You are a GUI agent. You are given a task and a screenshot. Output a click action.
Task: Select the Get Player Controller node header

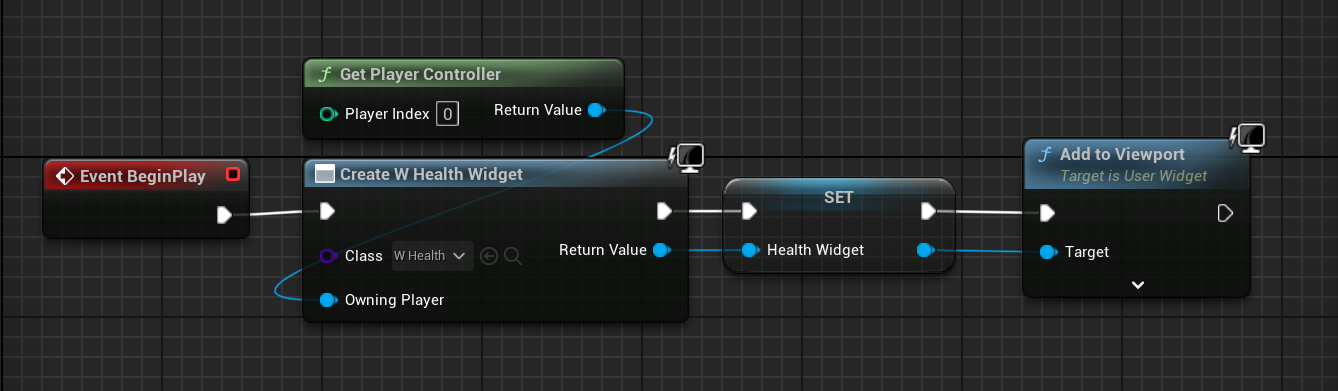464,75
